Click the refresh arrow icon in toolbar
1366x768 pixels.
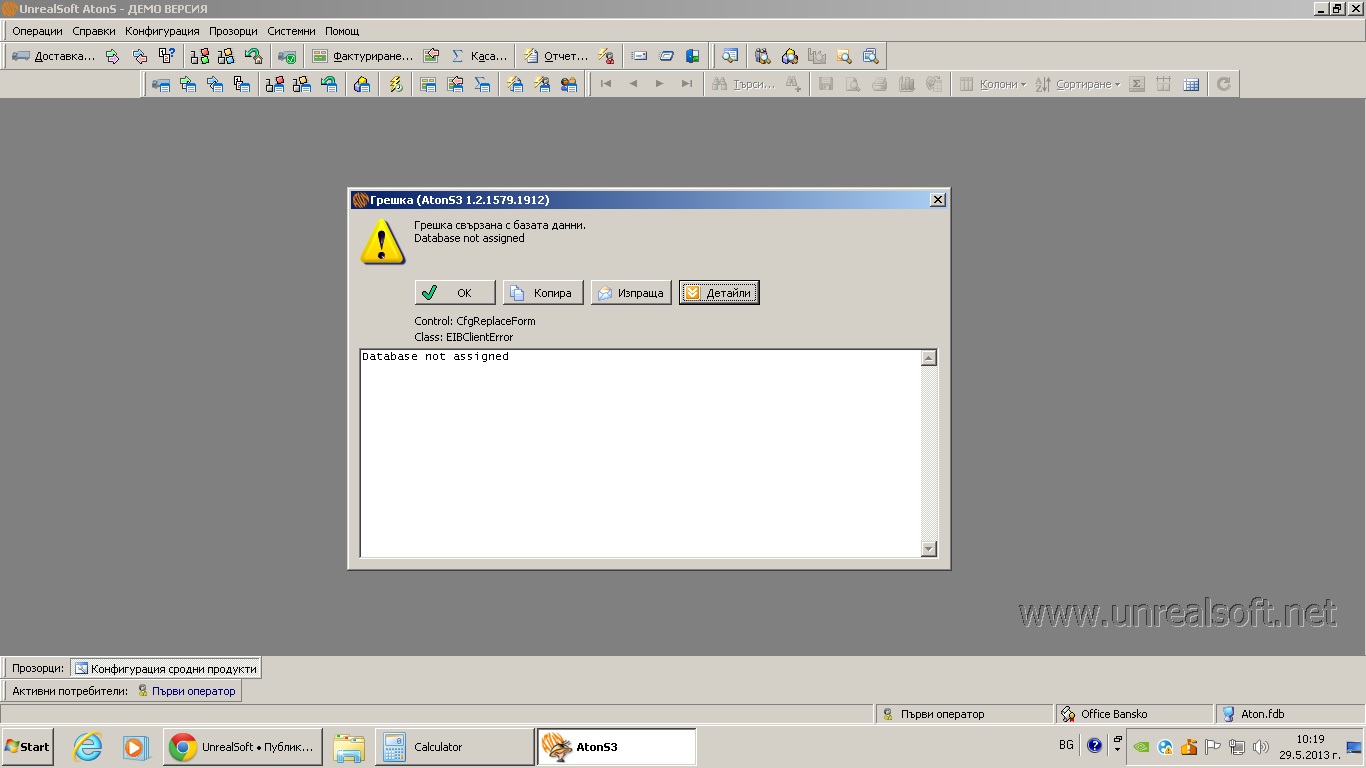pyautogui.click(x=1223, y=85)
